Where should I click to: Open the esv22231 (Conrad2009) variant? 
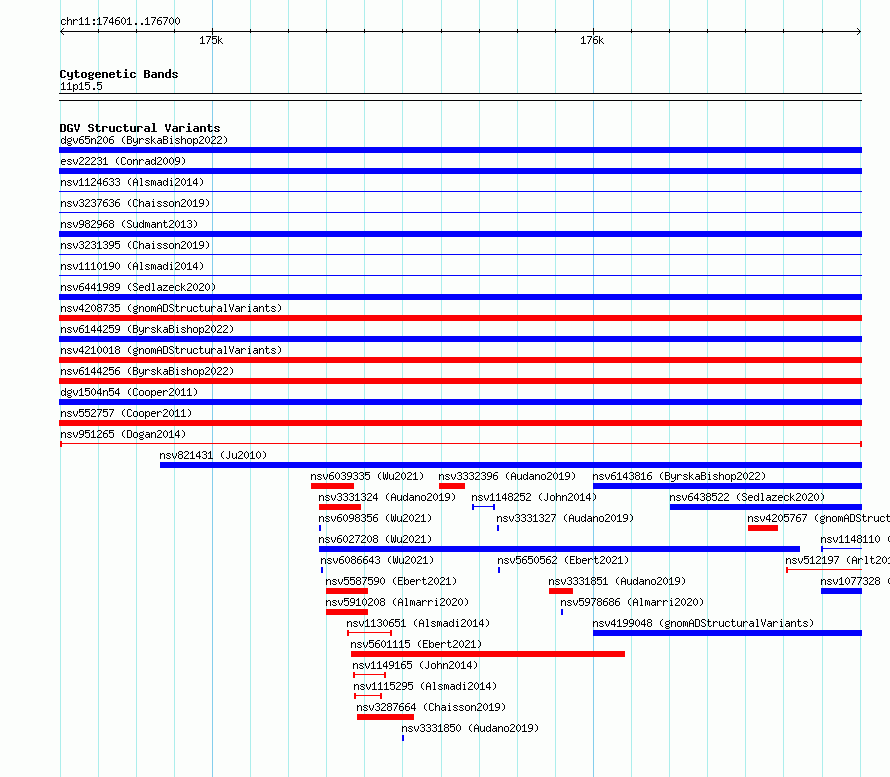pyautogui.click(x=123, y=161)
